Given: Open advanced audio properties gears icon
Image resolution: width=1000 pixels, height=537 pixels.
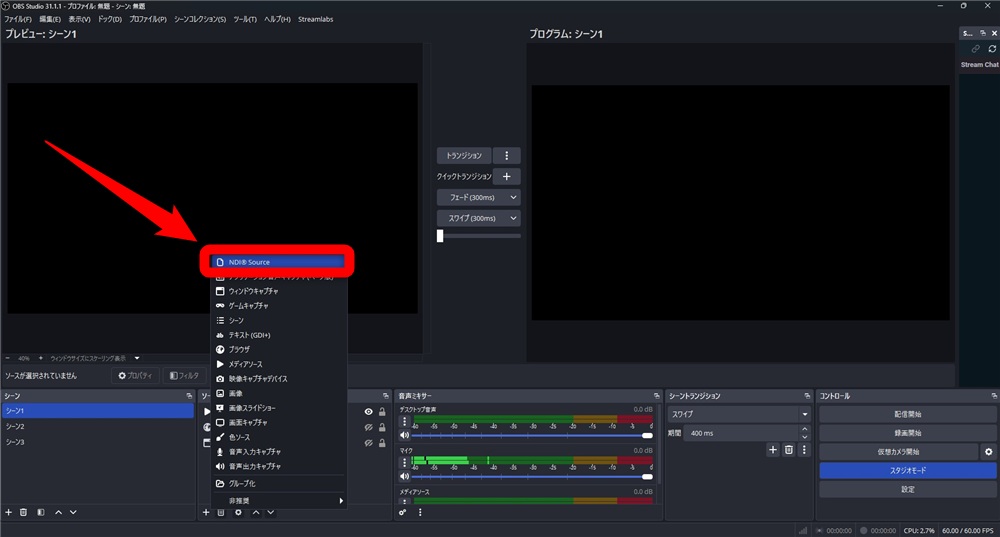Looking at the screenshot, I should tap(403, 512).
